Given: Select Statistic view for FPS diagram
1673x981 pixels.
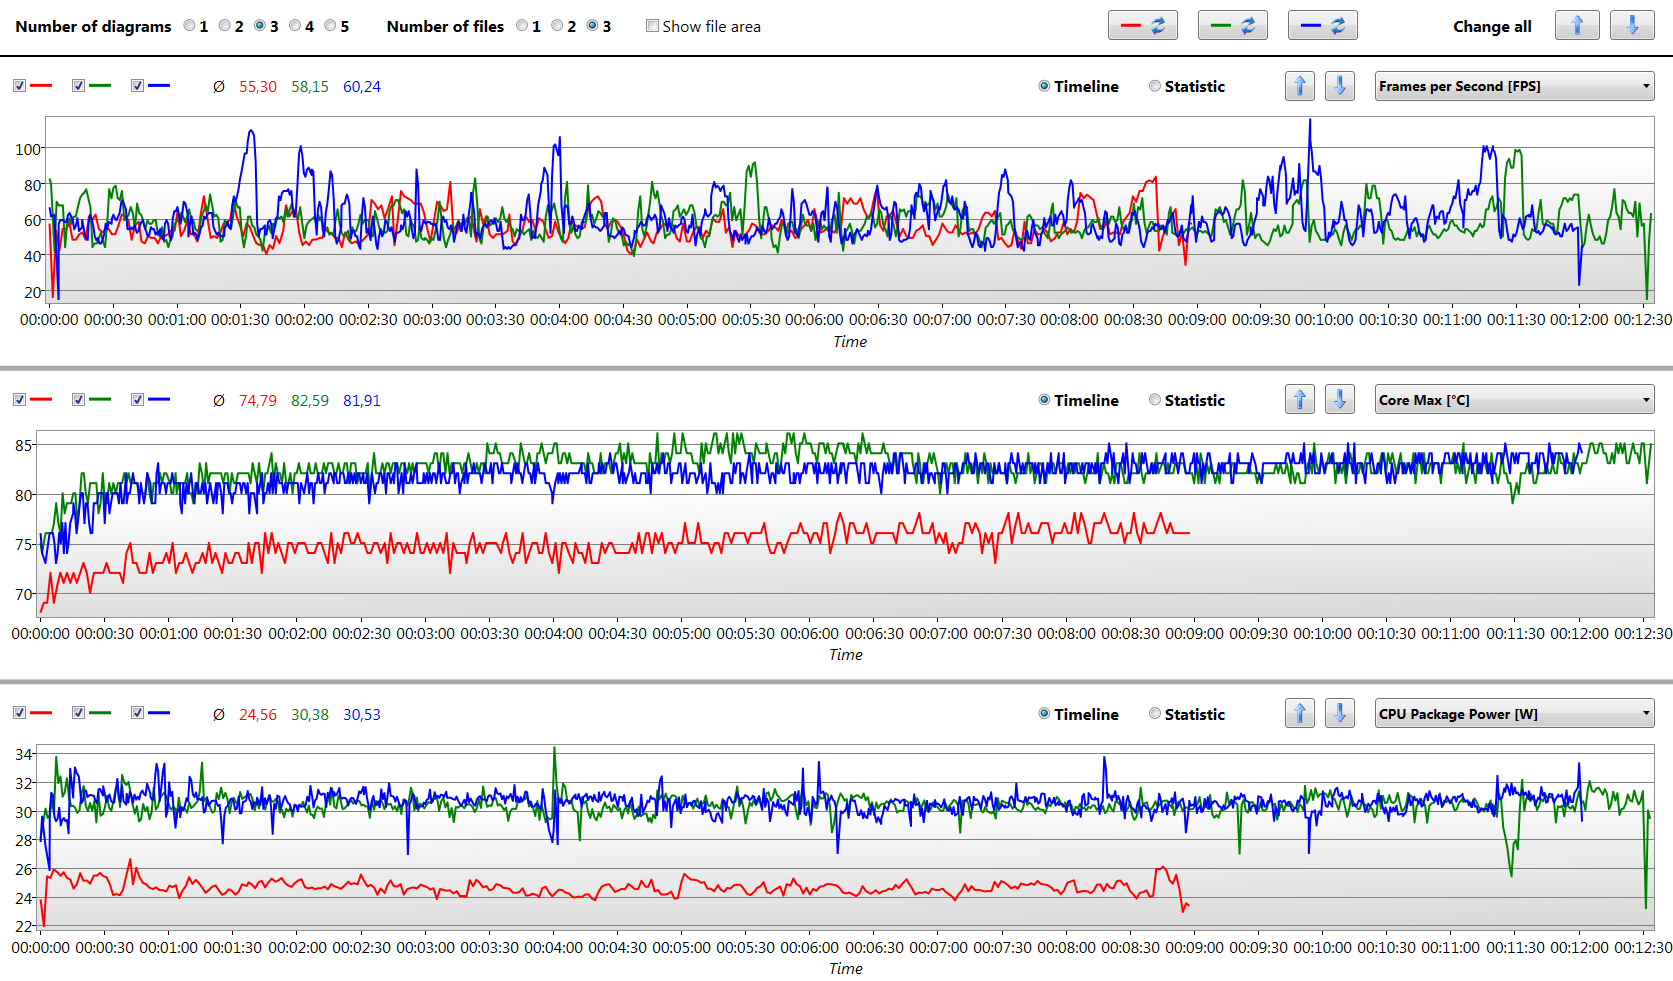Looking at the screenshot, I should [1155, 86].
